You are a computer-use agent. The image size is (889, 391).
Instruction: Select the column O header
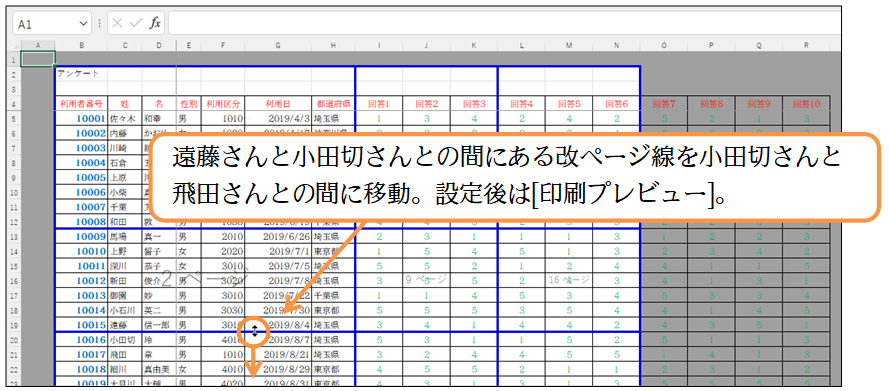[x=664, y=45]
